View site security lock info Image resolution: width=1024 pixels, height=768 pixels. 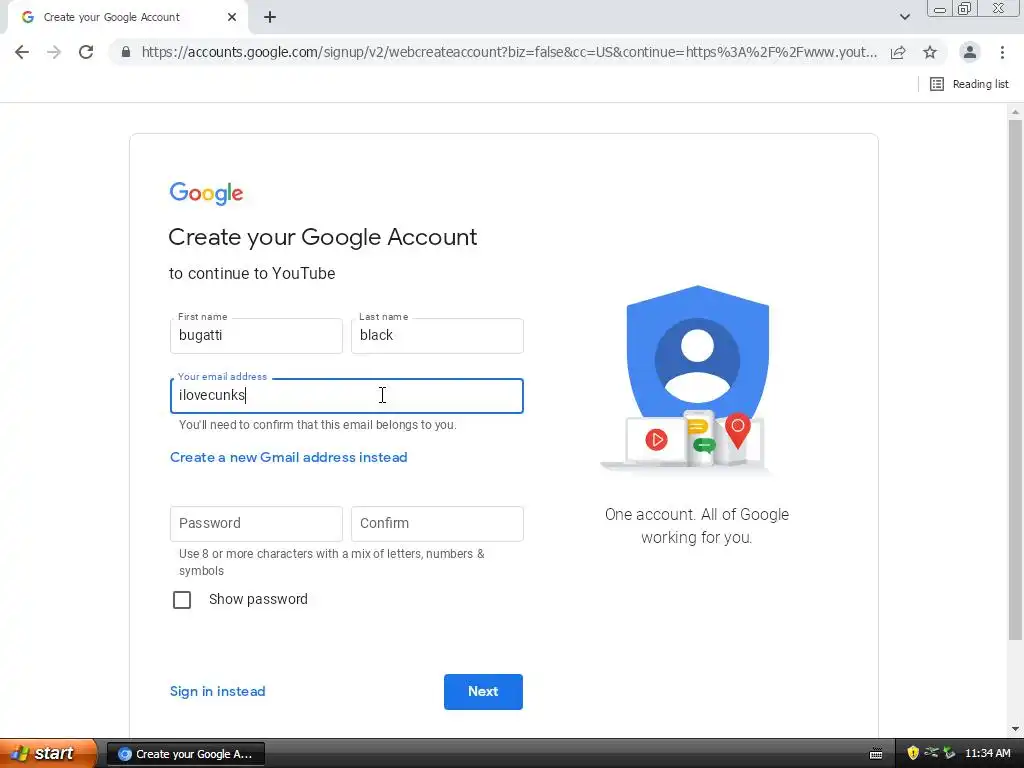[x=126, y=52]
